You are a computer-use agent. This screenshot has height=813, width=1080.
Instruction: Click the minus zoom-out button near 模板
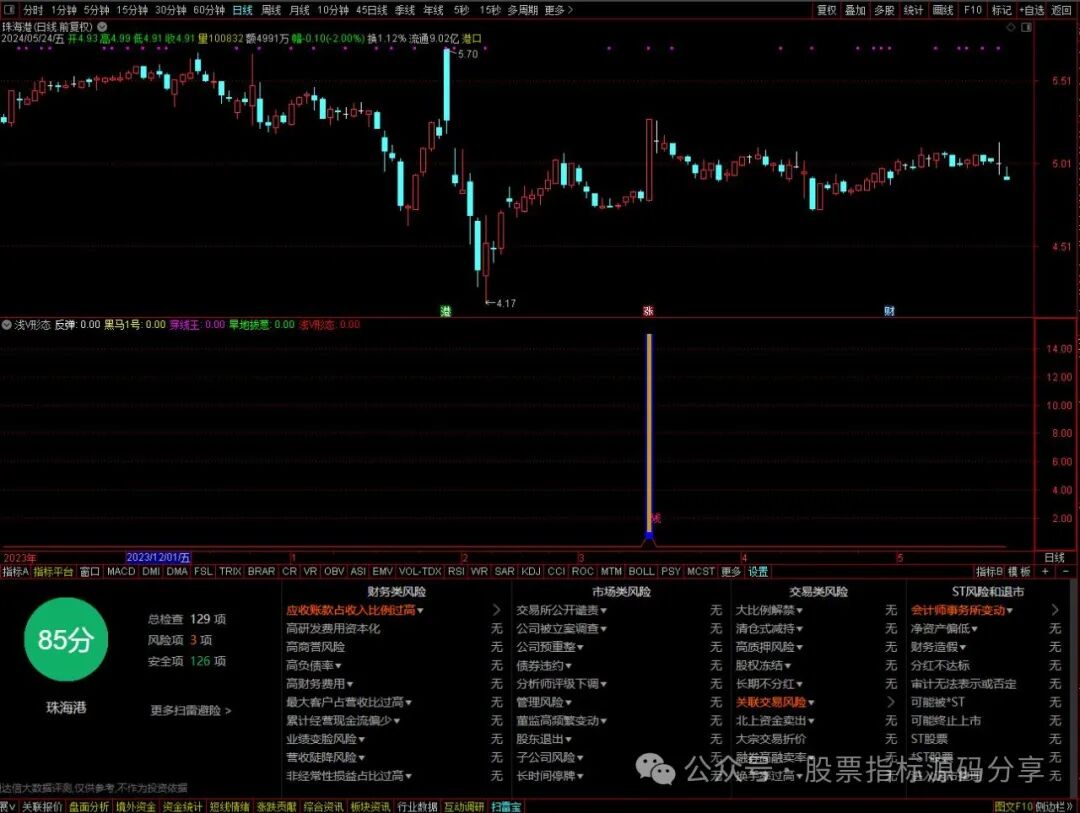pos(1066,572)
